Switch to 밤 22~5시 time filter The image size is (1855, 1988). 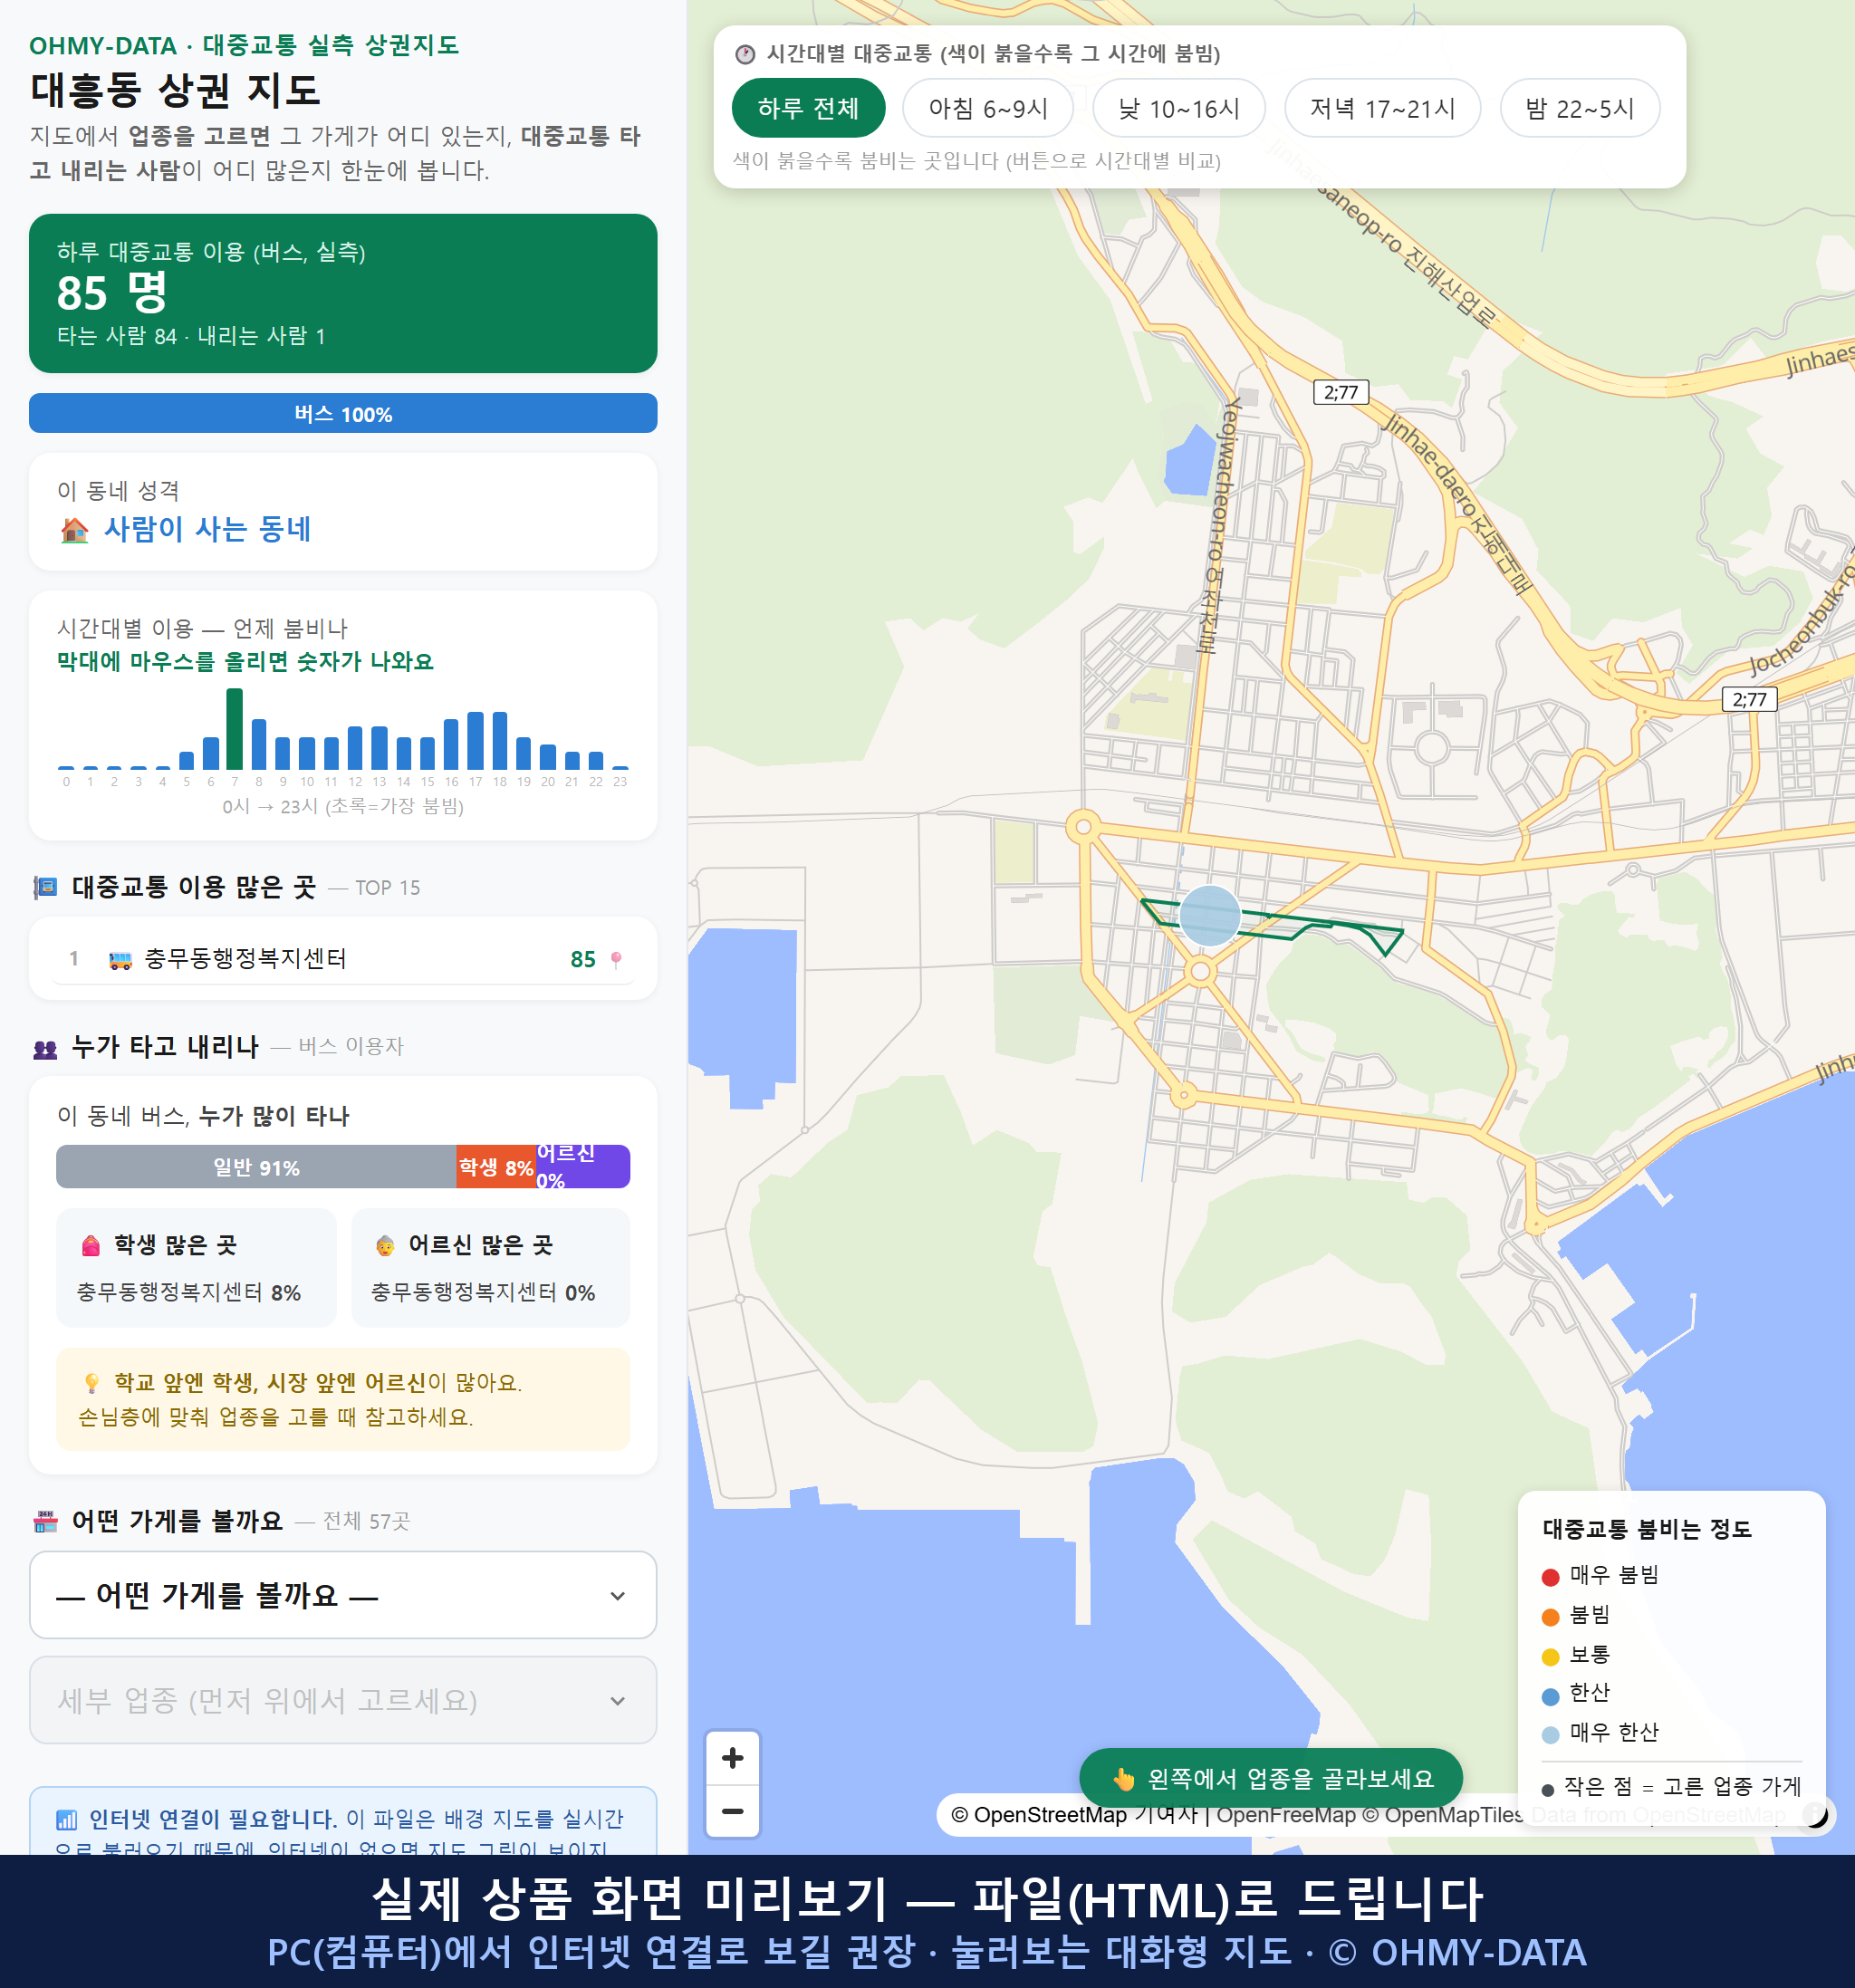1579,108
